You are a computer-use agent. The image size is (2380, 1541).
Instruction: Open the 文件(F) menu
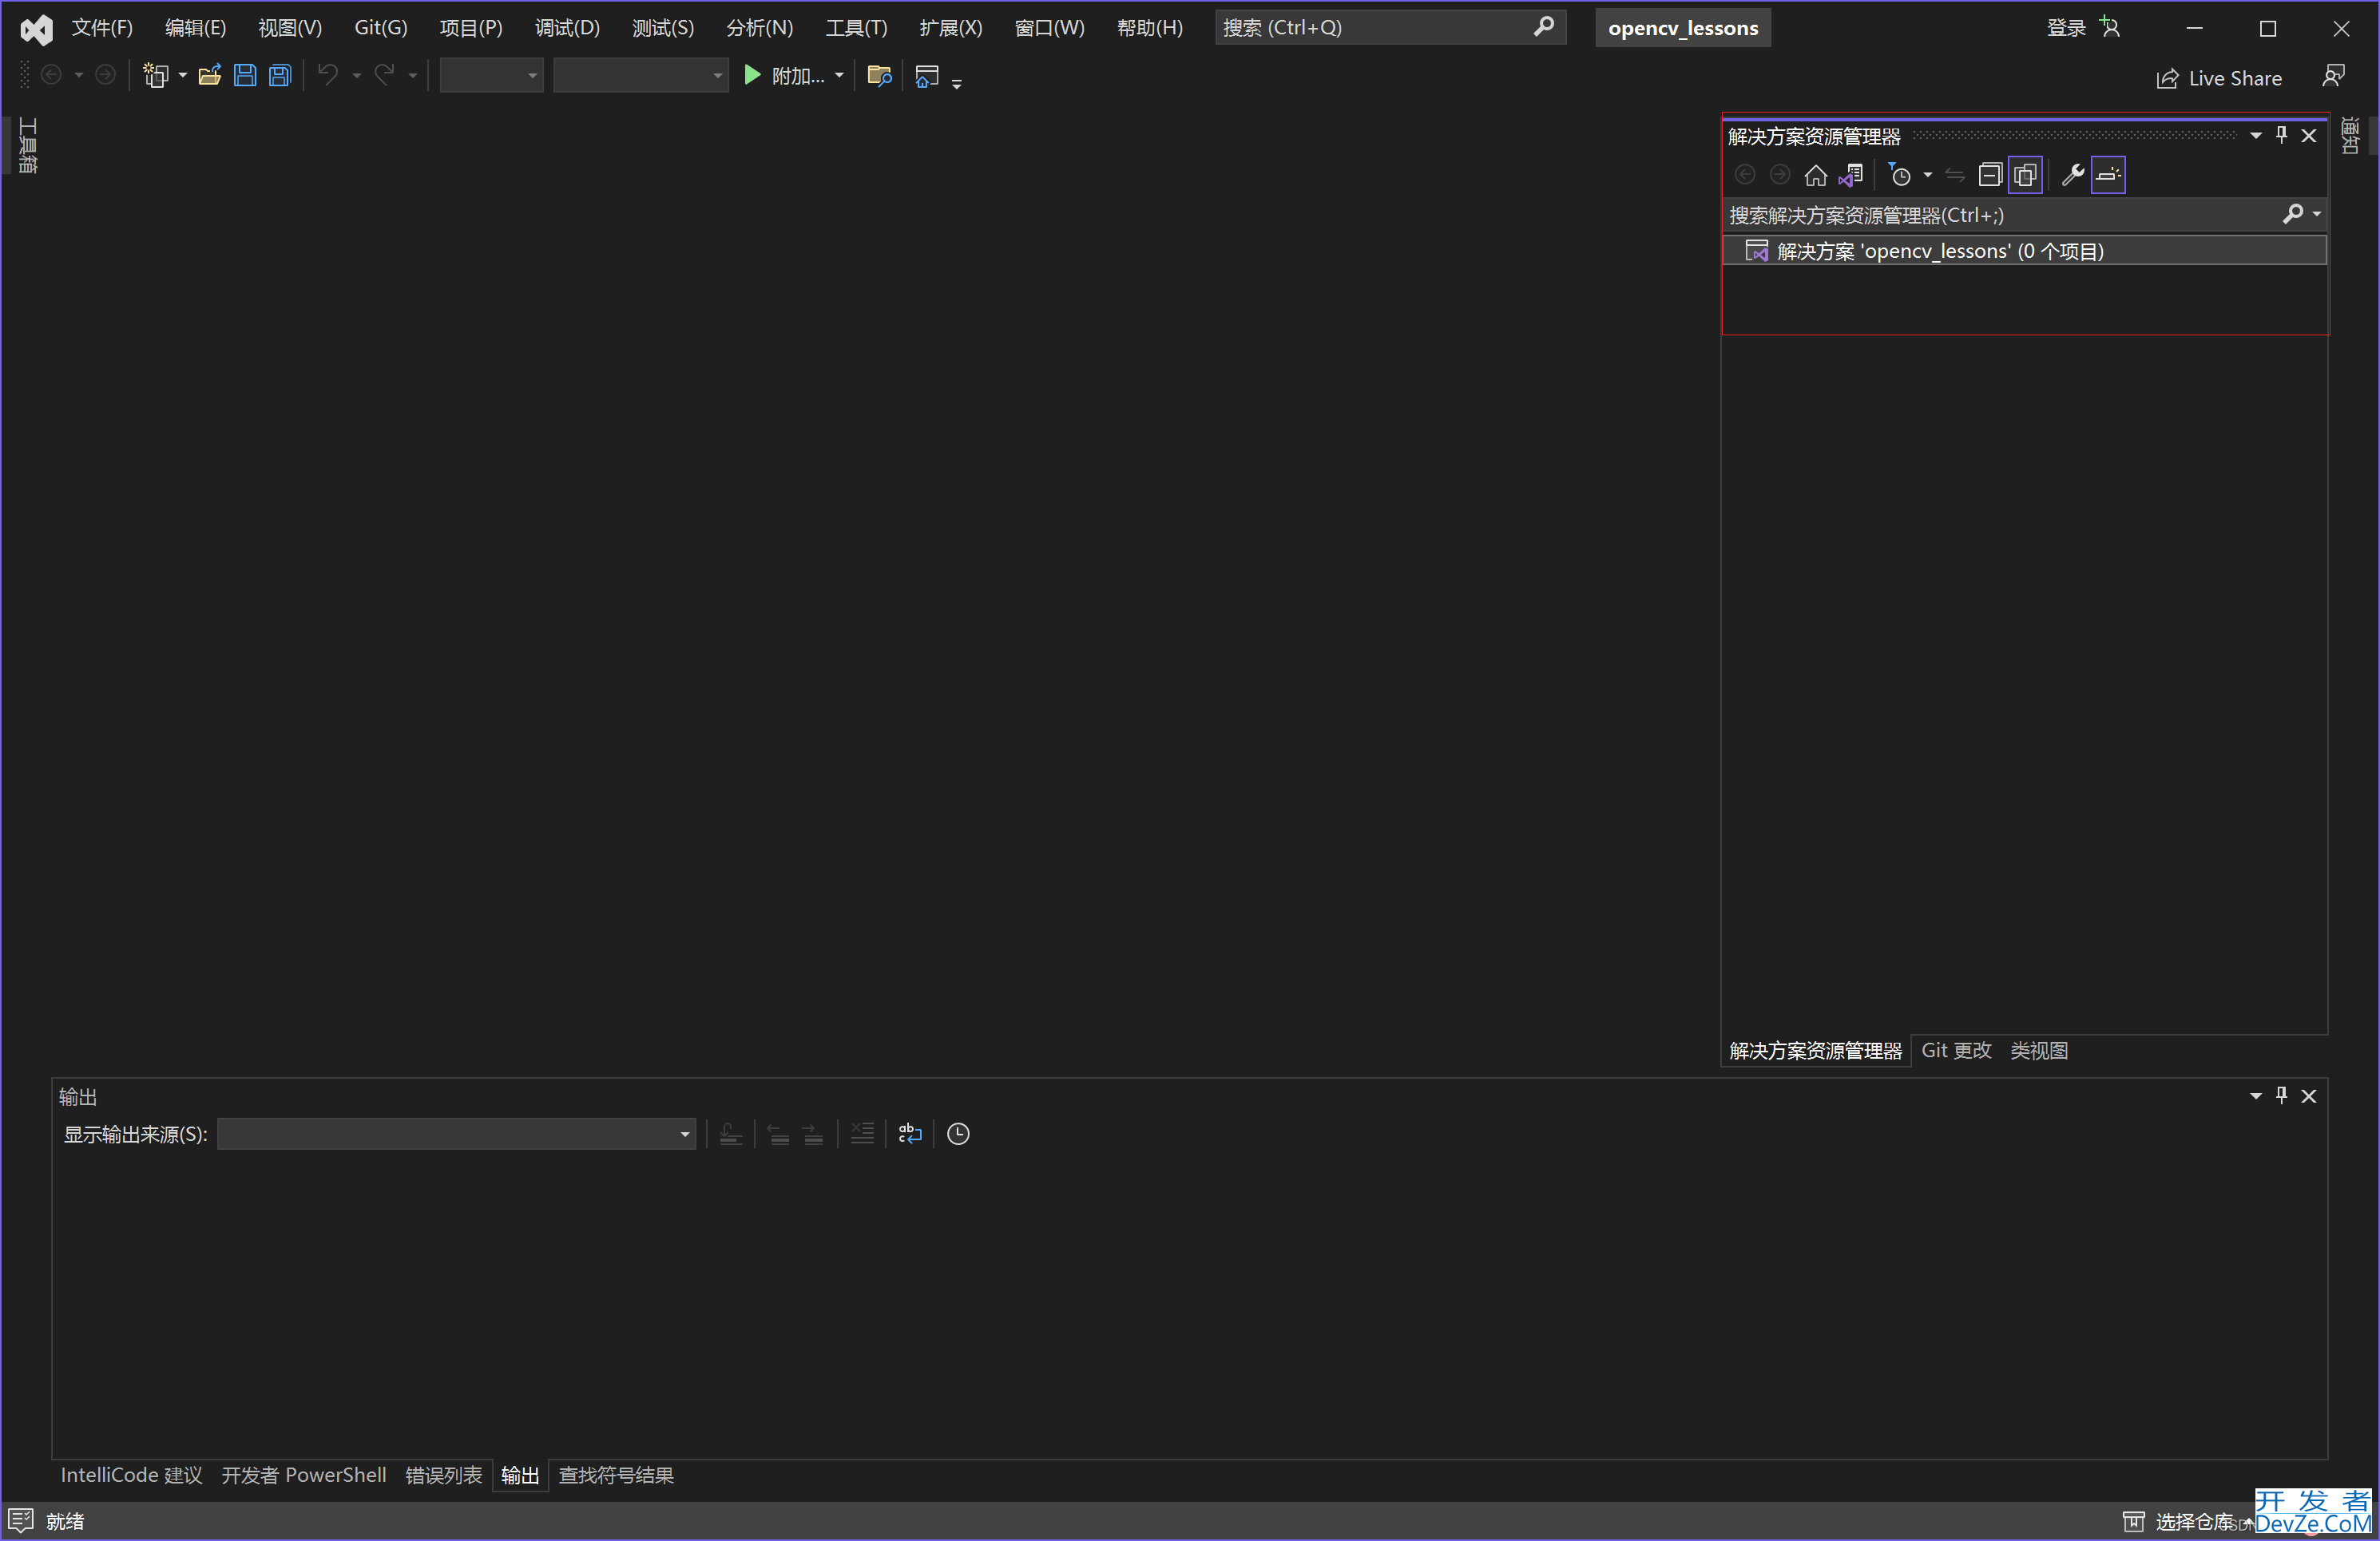(99, 26)
